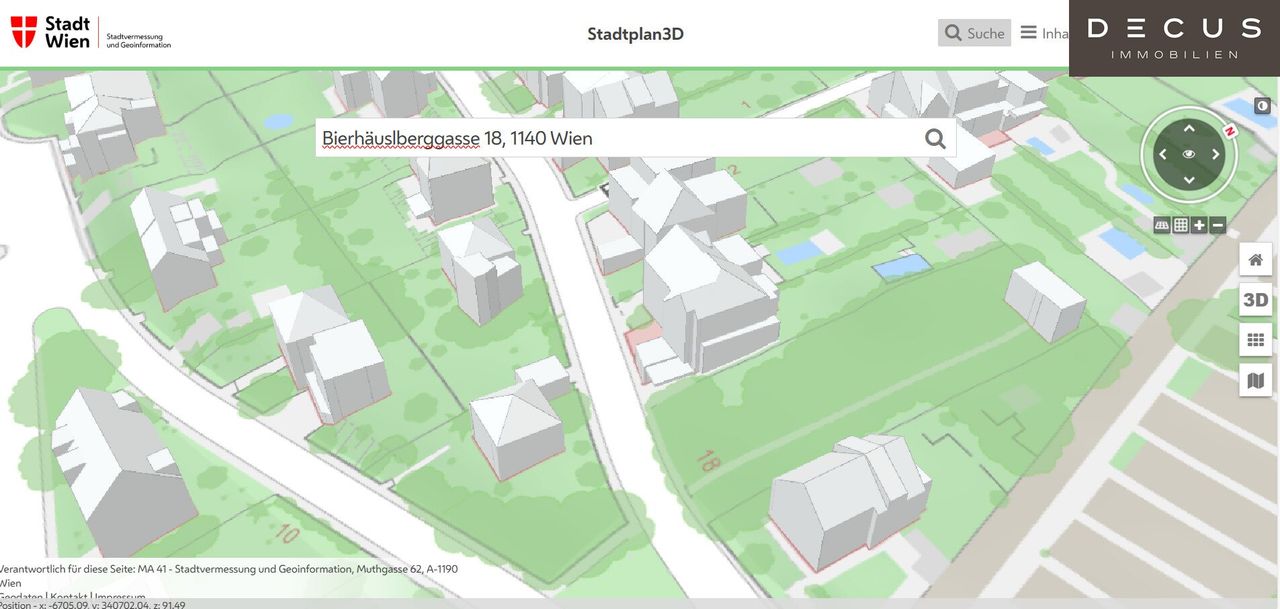Image resolution: width=1280 pixels, height=609 pixels.
Task: Click the Stadt Wien logo
Action: point(52,32)
